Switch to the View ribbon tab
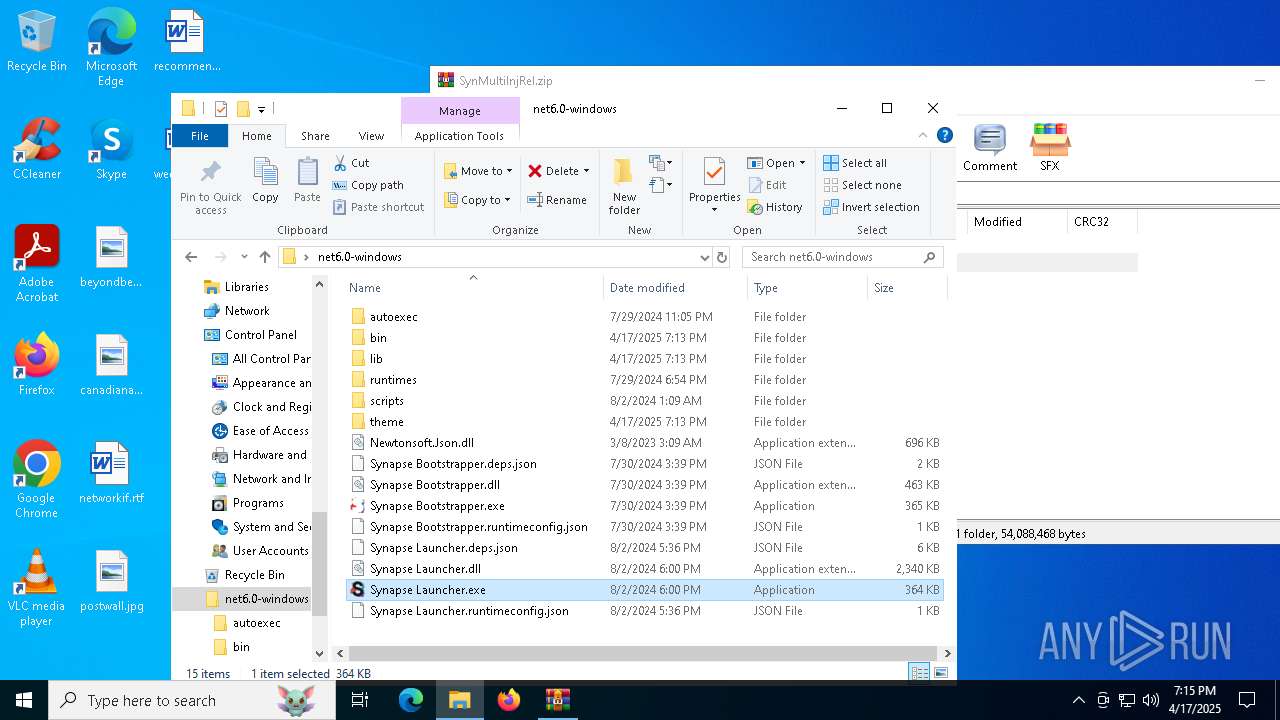The width and height of the screenshot is (1280, 720). pyautogui.click(x=371, y=136)
